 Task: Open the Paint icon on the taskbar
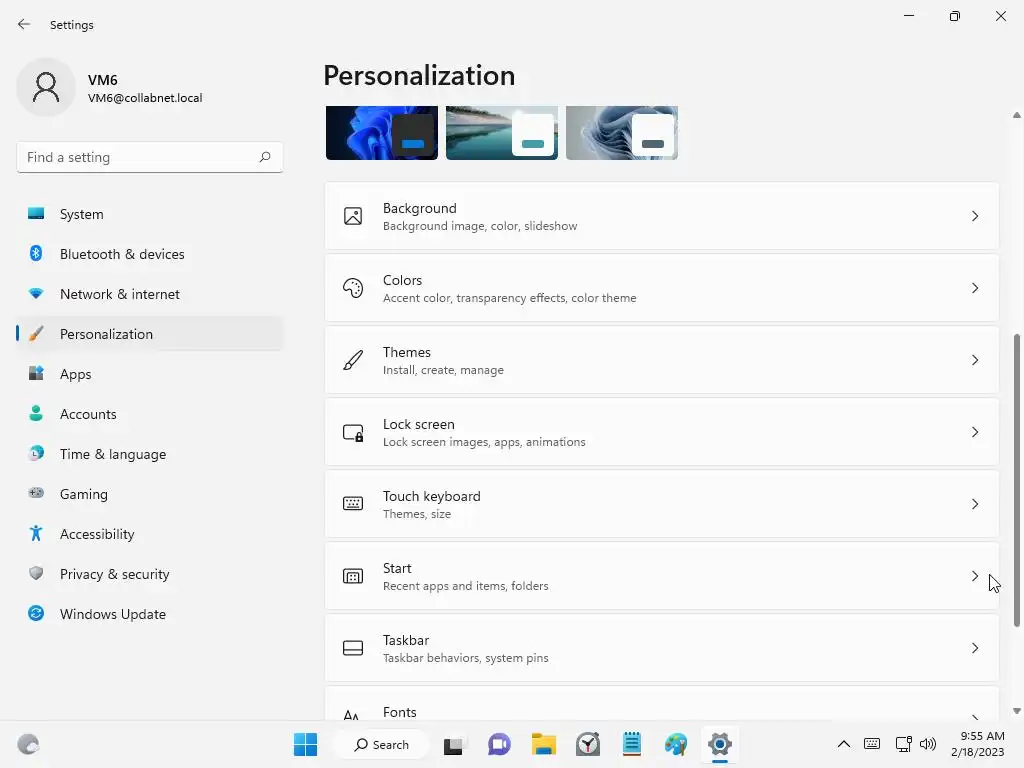[676, 744]
